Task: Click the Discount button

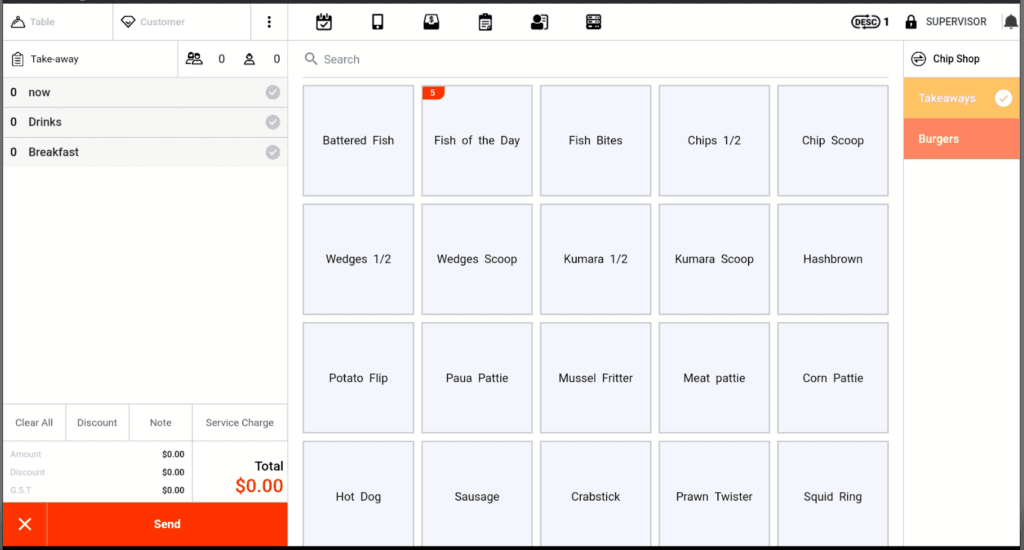Action: (x=97, y=423)
